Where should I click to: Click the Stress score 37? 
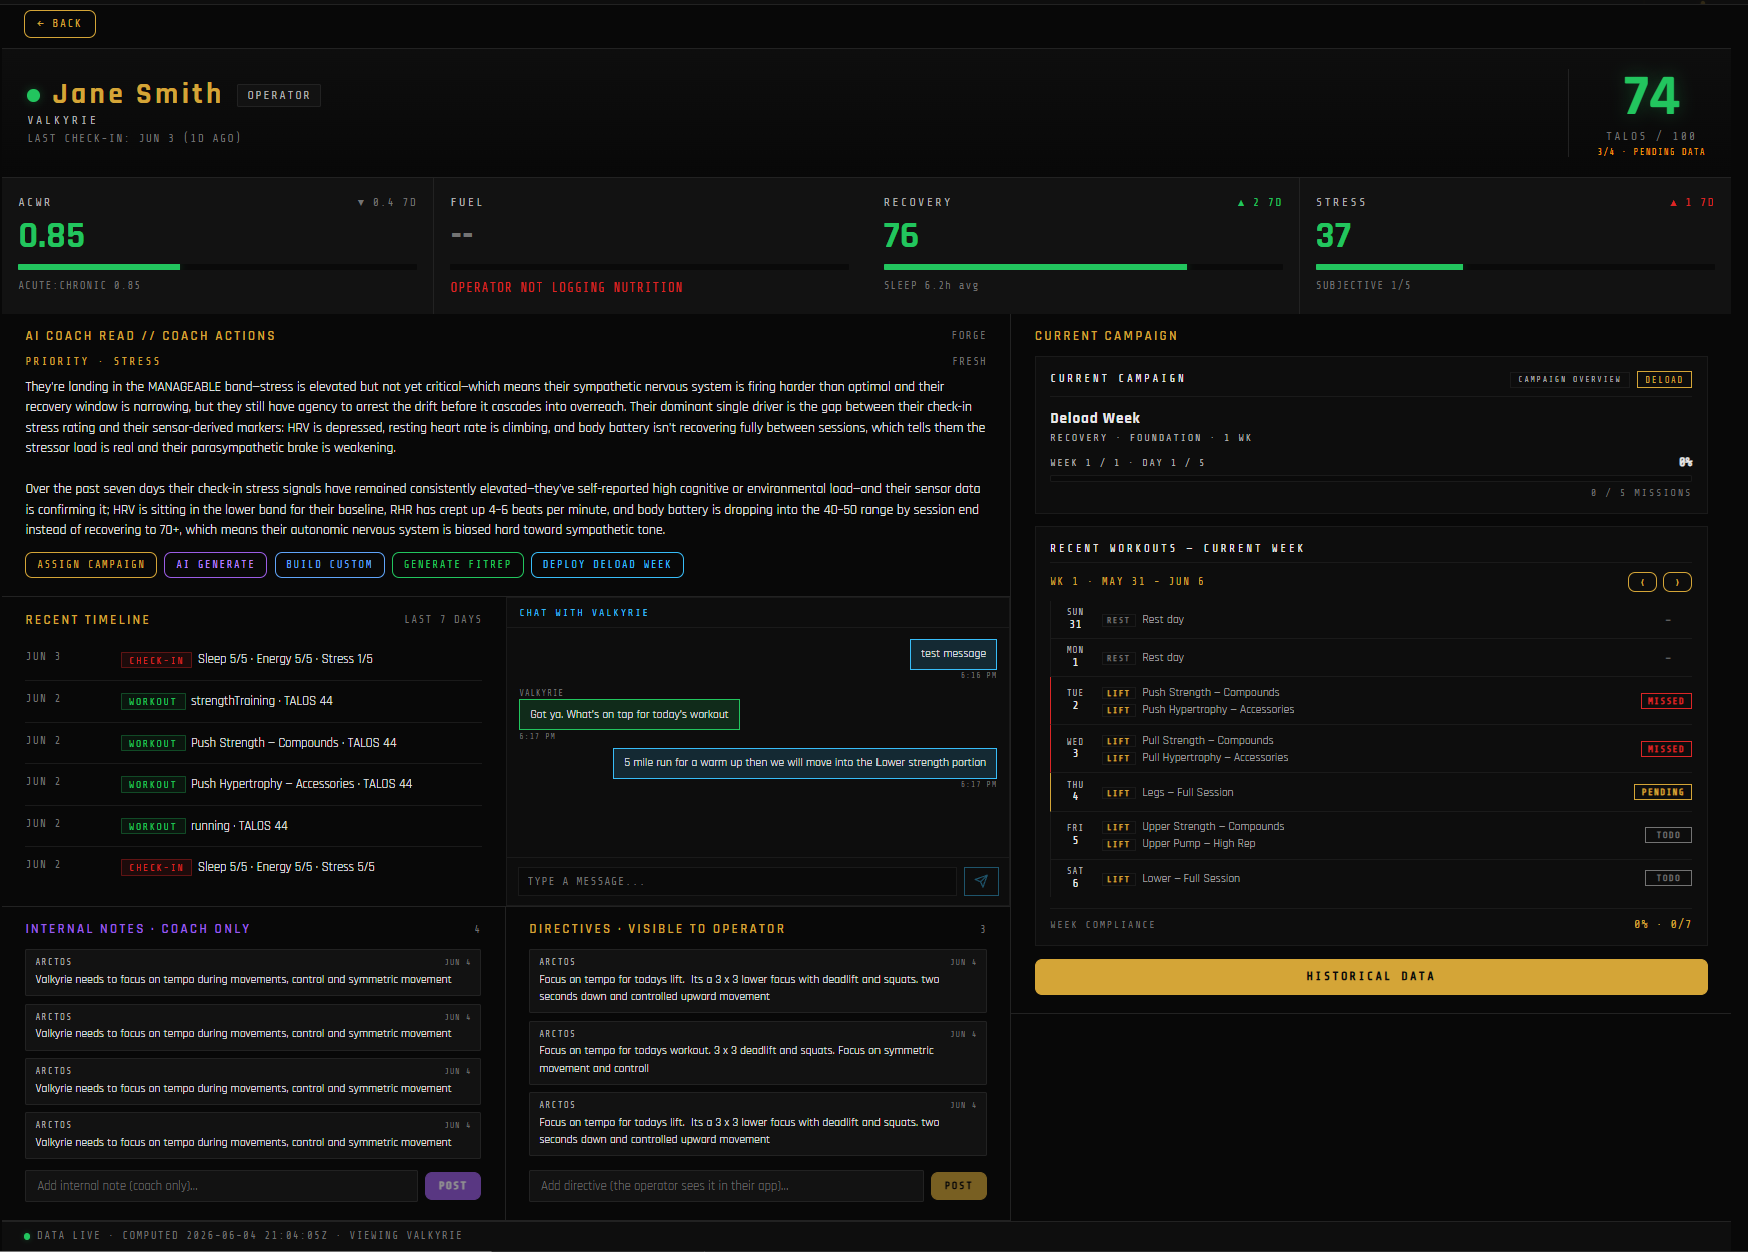click(x=1333, y=236)
